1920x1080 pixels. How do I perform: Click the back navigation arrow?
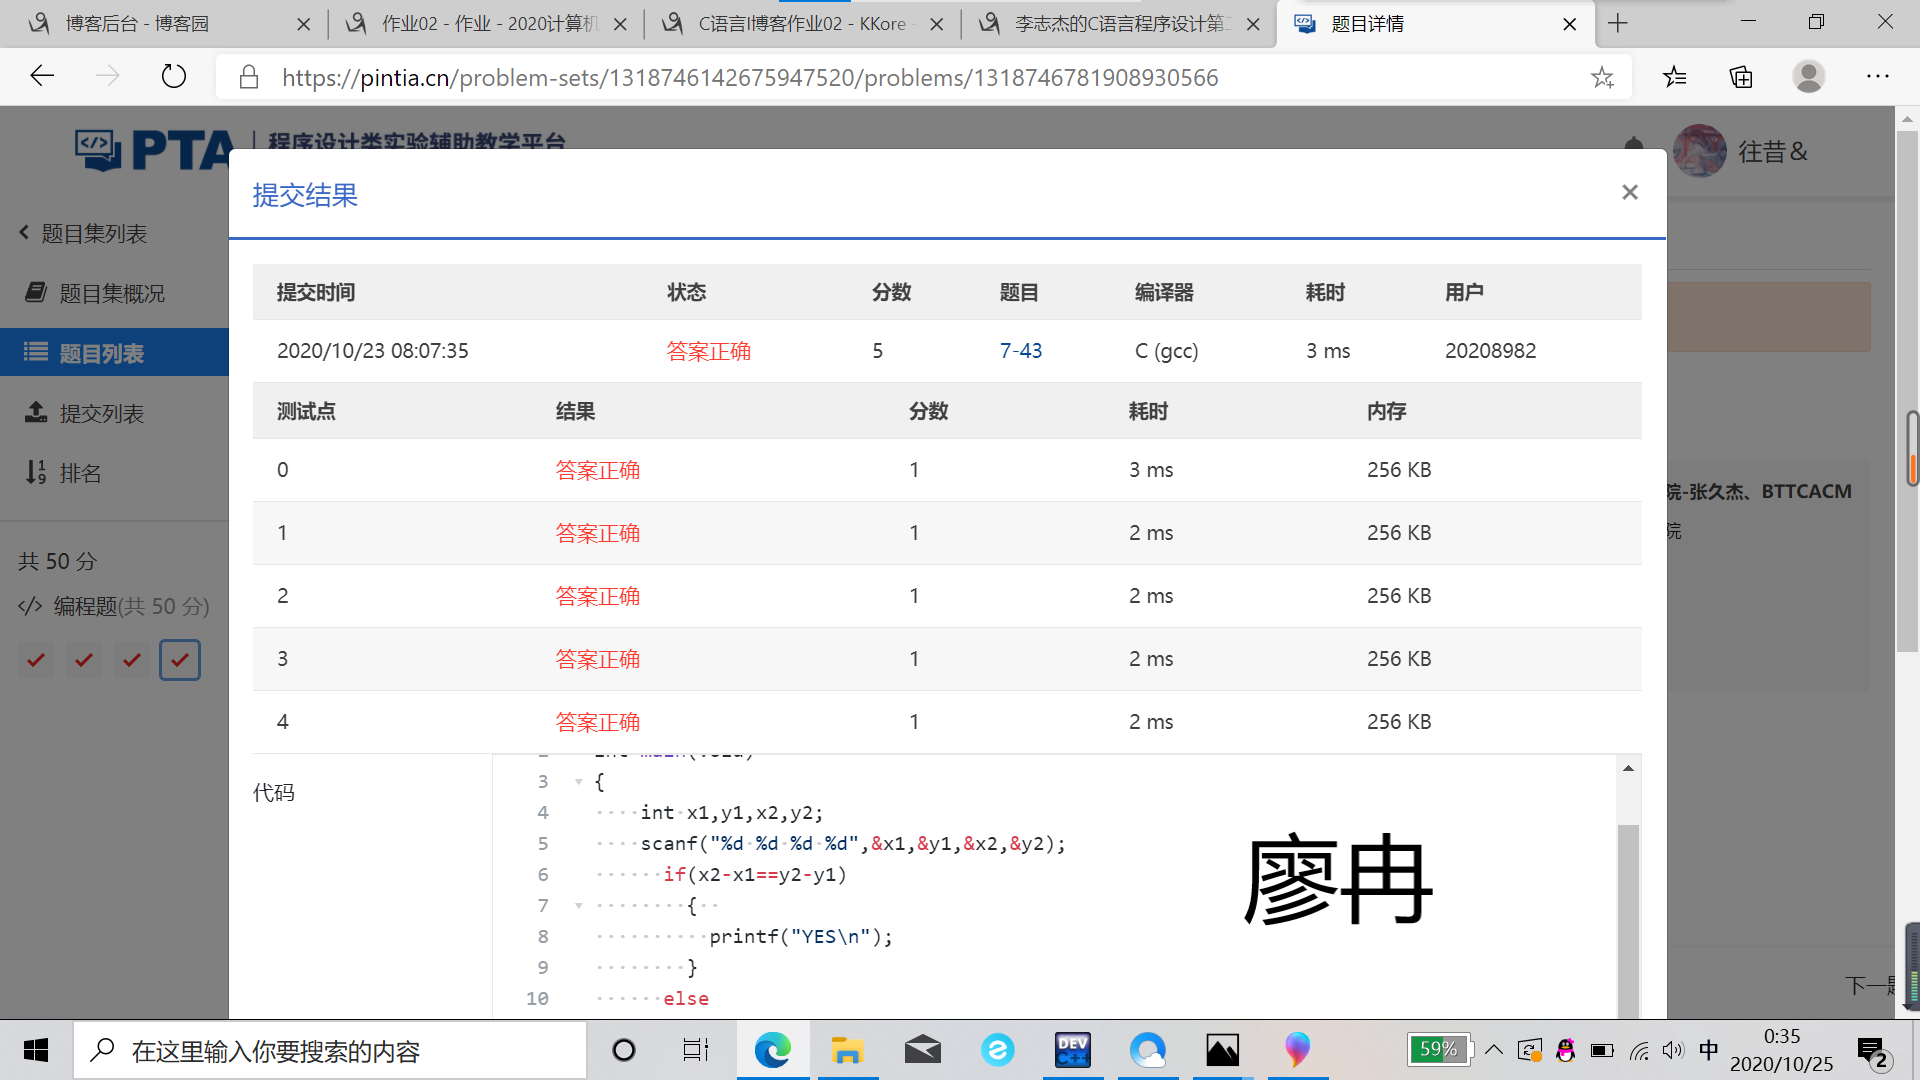click(x=42, y=77)
